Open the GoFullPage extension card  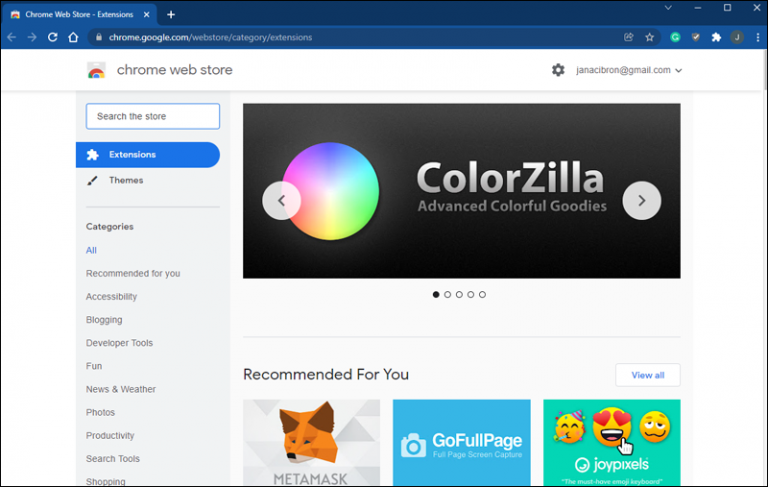click(x=461, y=442)
